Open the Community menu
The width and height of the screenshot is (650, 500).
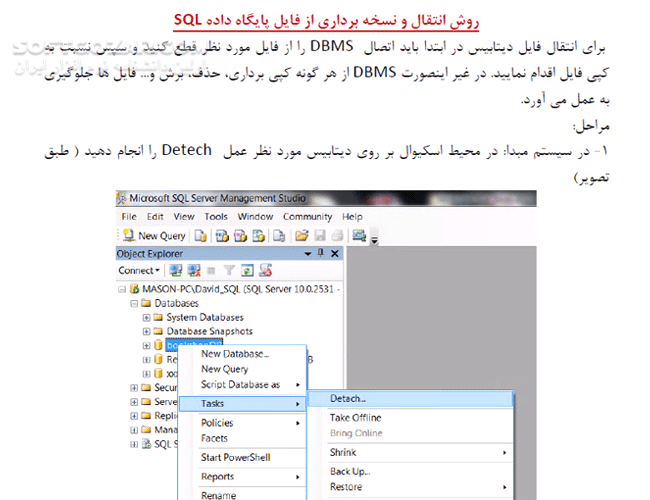(308, 216)
